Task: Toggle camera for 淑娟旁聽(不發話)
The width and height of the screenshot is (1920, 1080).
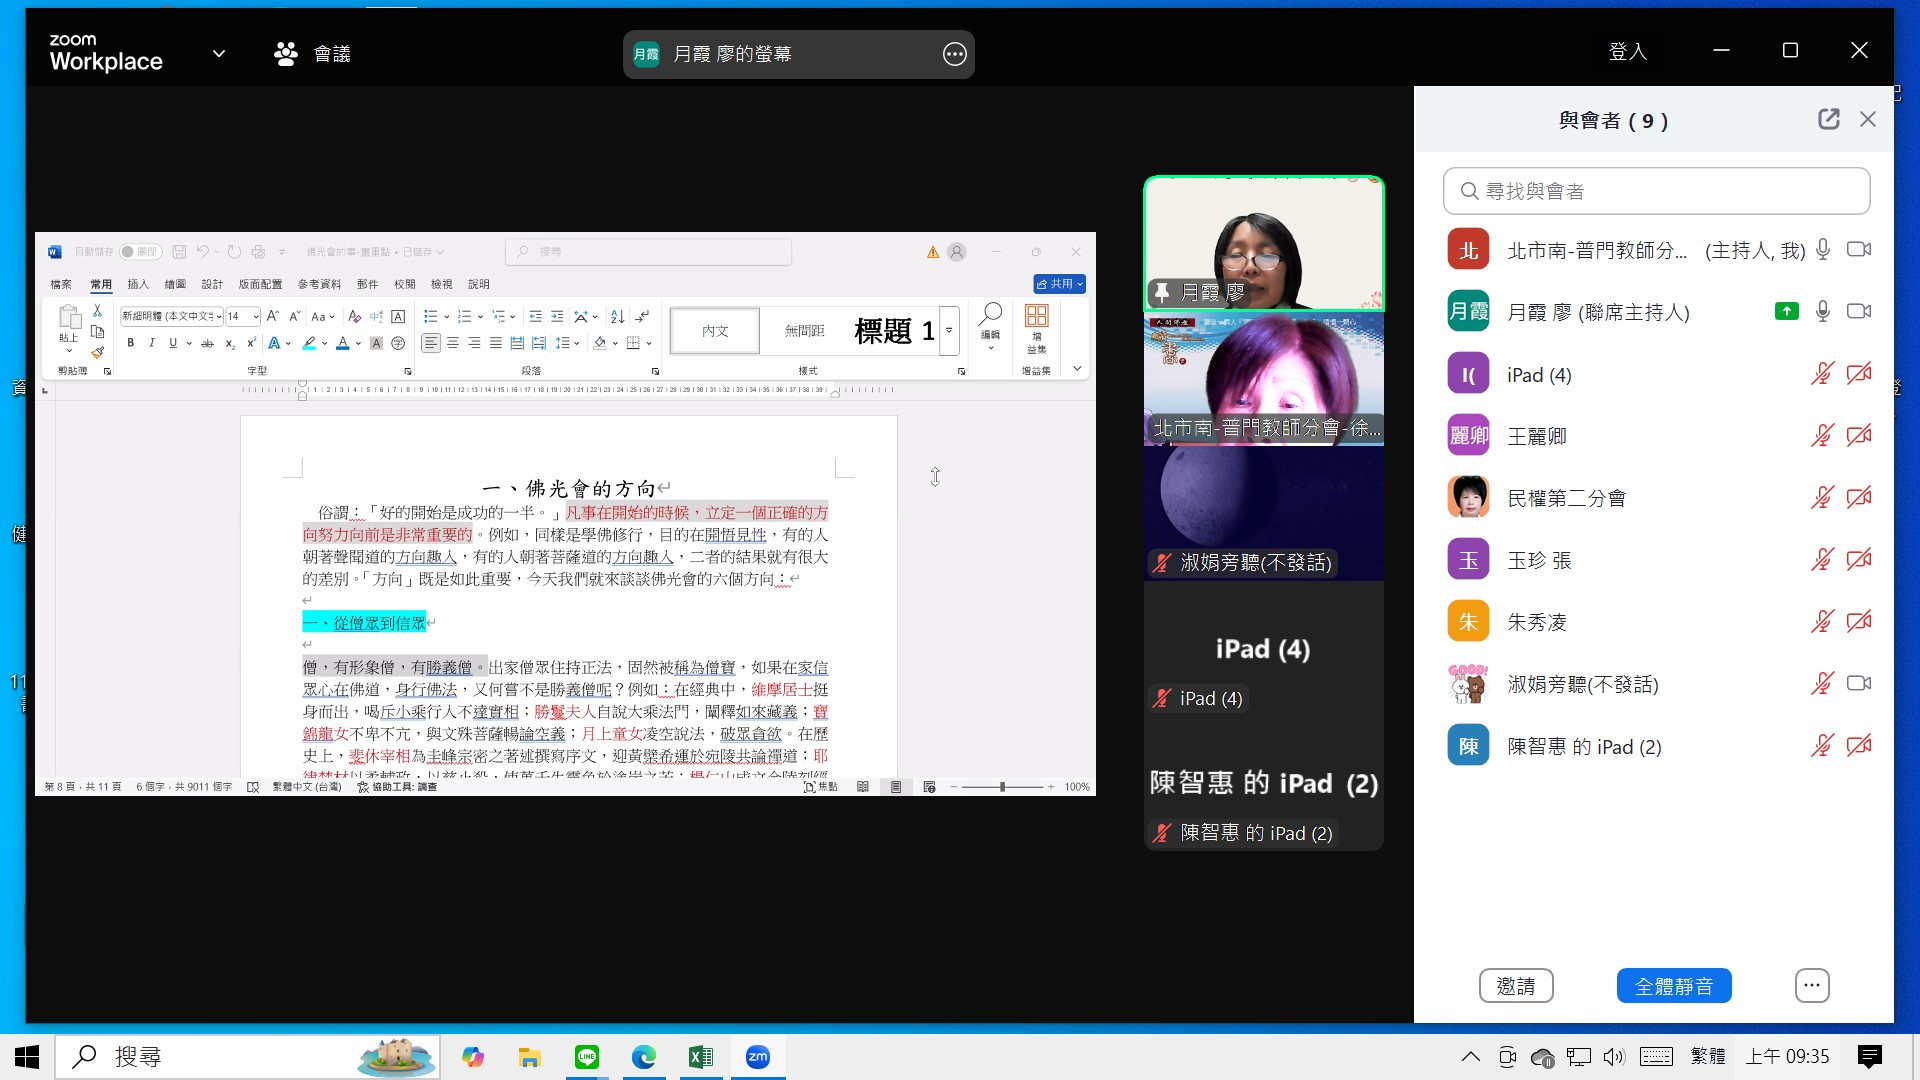Action: pyautogui.click(x=1858, y=684)
